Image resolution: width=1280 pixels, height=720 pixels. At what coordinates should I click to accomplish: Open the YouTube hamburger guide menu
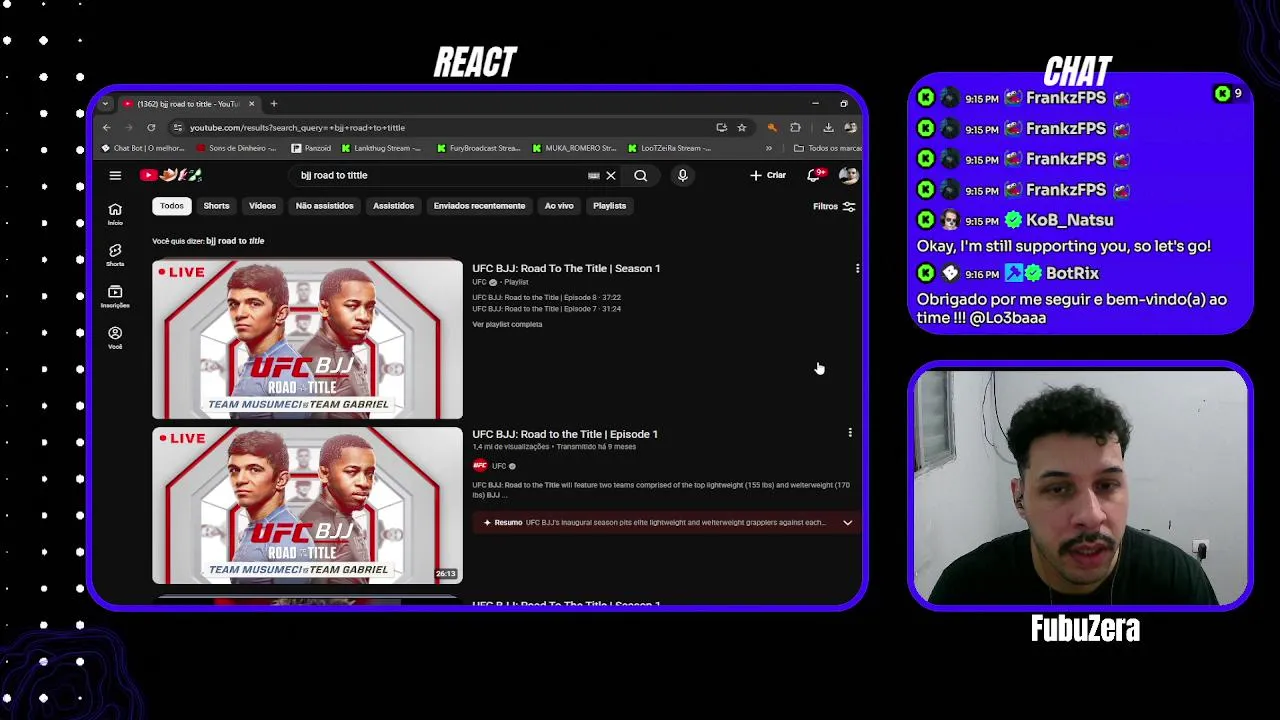[x=115, y=175]
